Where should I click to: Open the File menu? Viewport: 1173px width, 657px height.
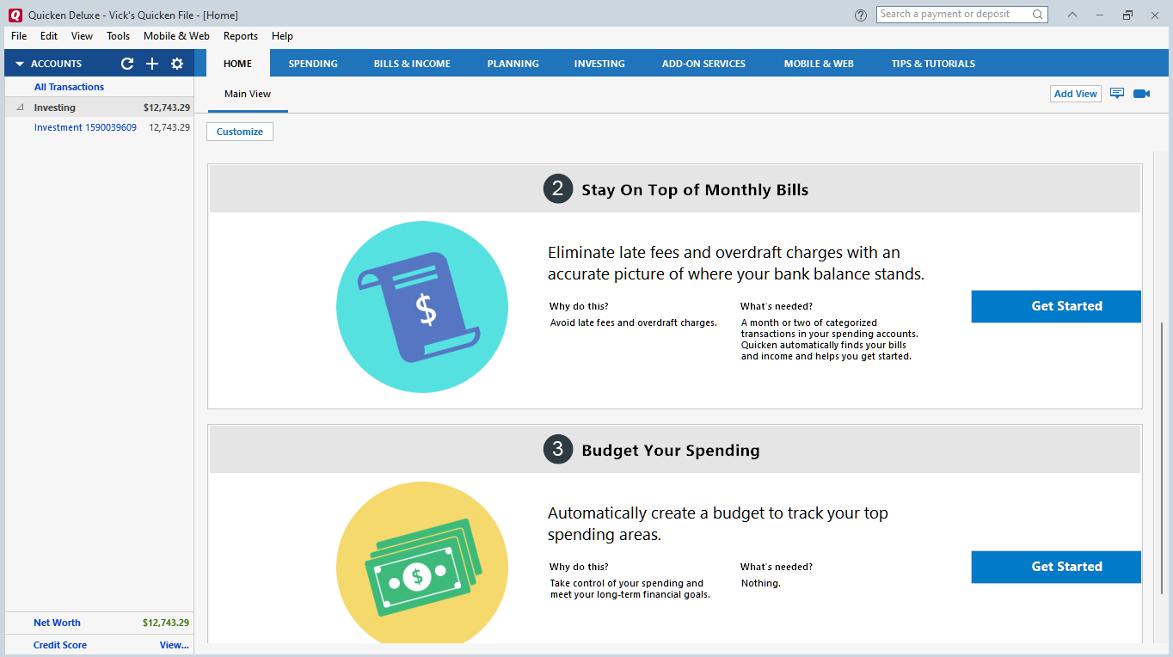(19, 36)
